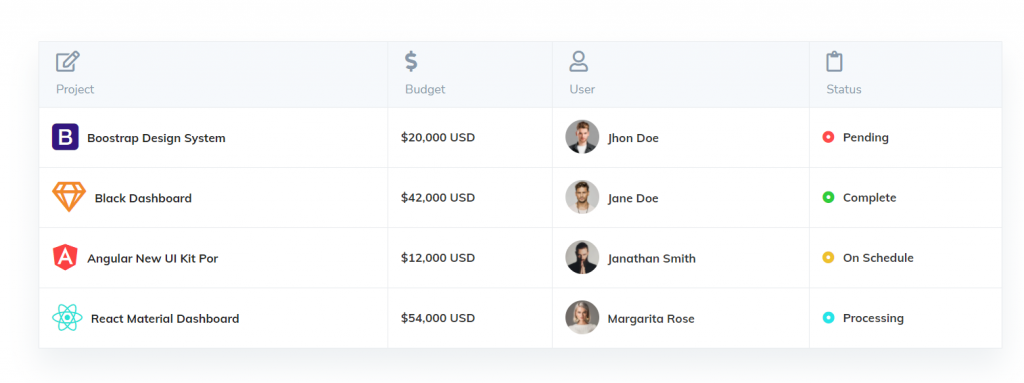Select Jane Doe's avatar photo
Image resolution: width=1024 pixels, height=383 pixels.
[x=582, y=197]
